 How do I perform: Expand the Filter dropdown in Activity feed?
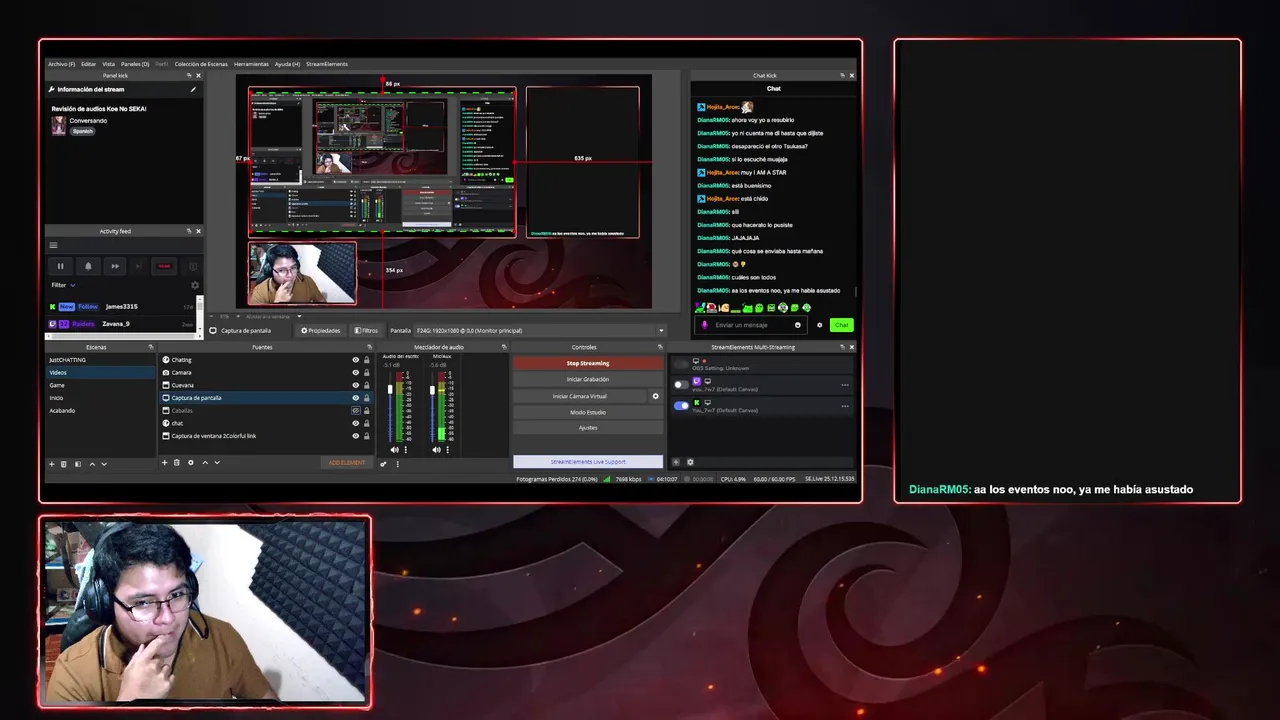pyautogui.click(x=64, y=285)
